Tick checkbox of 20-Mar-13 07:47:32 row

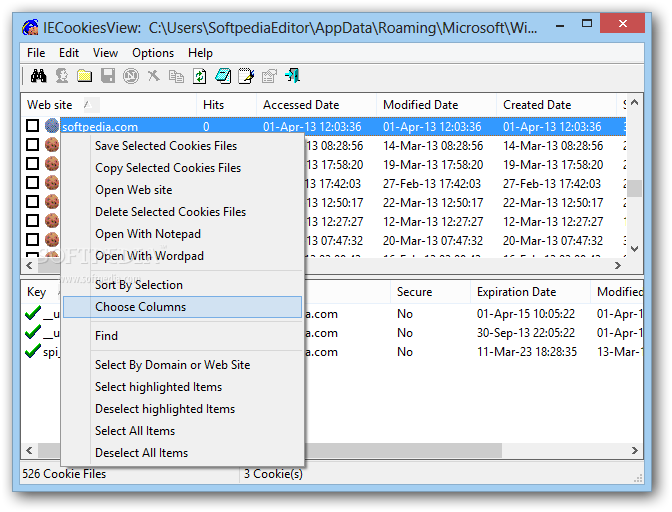(33, 239)
